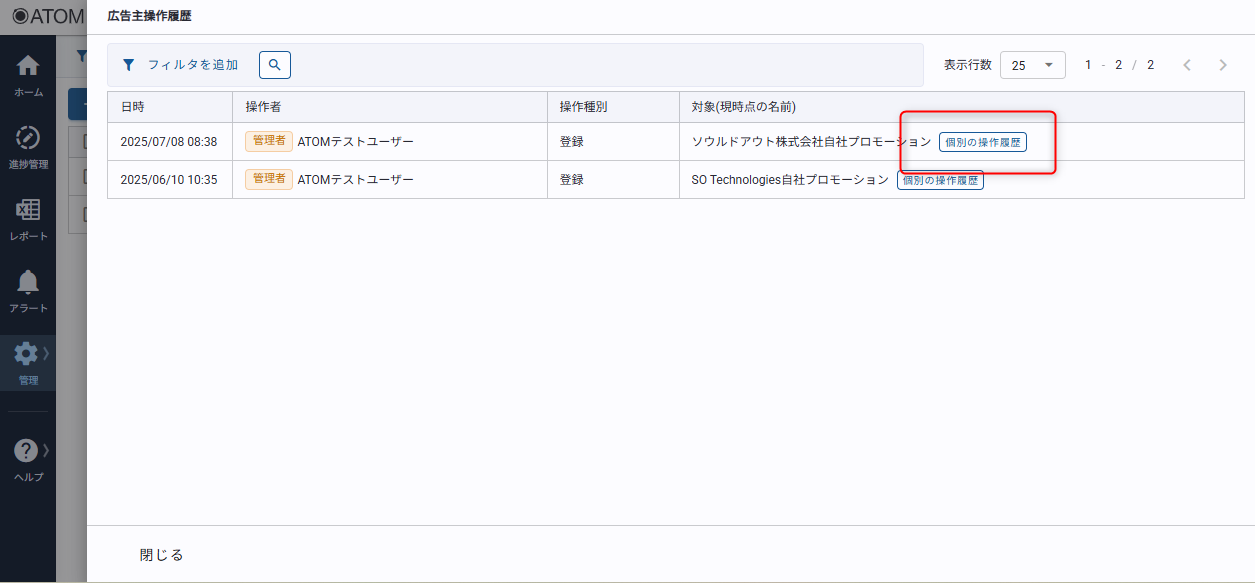Go to previous page of results
Screen dimensions: 1255x583
tap(1187, 65)
